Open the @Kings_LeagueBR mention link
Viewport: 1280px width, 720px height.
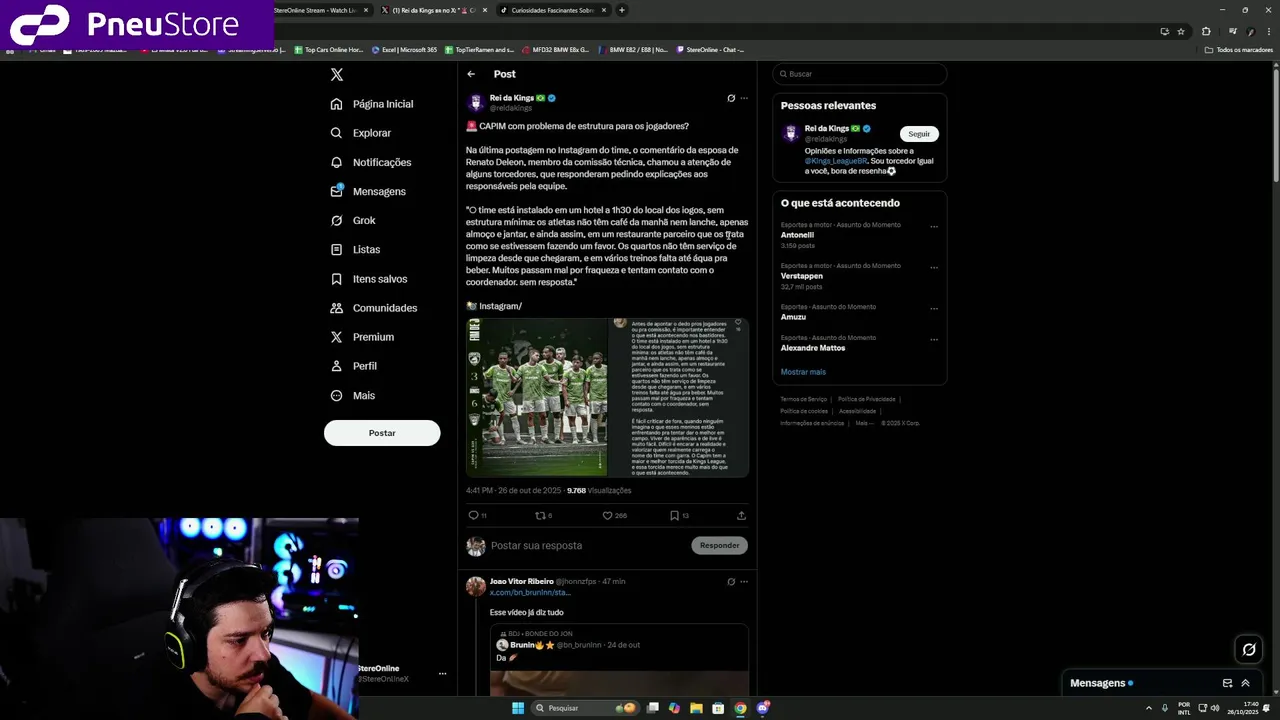click(x=836, y=161)
